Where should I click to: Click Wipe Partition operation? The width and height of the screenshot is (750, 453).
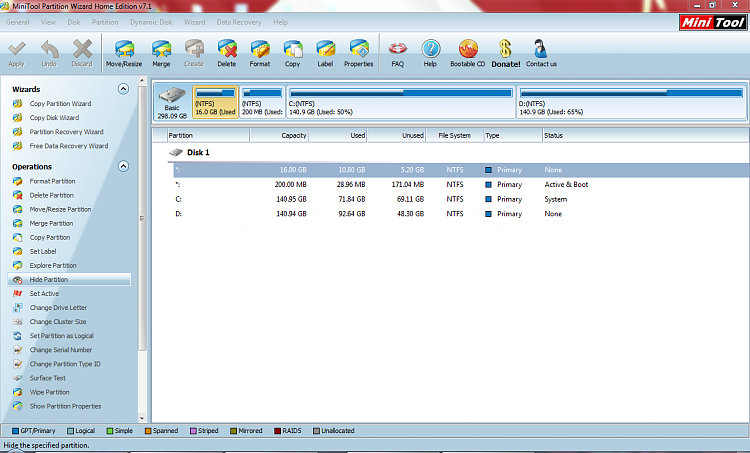[x=49, y=392]
